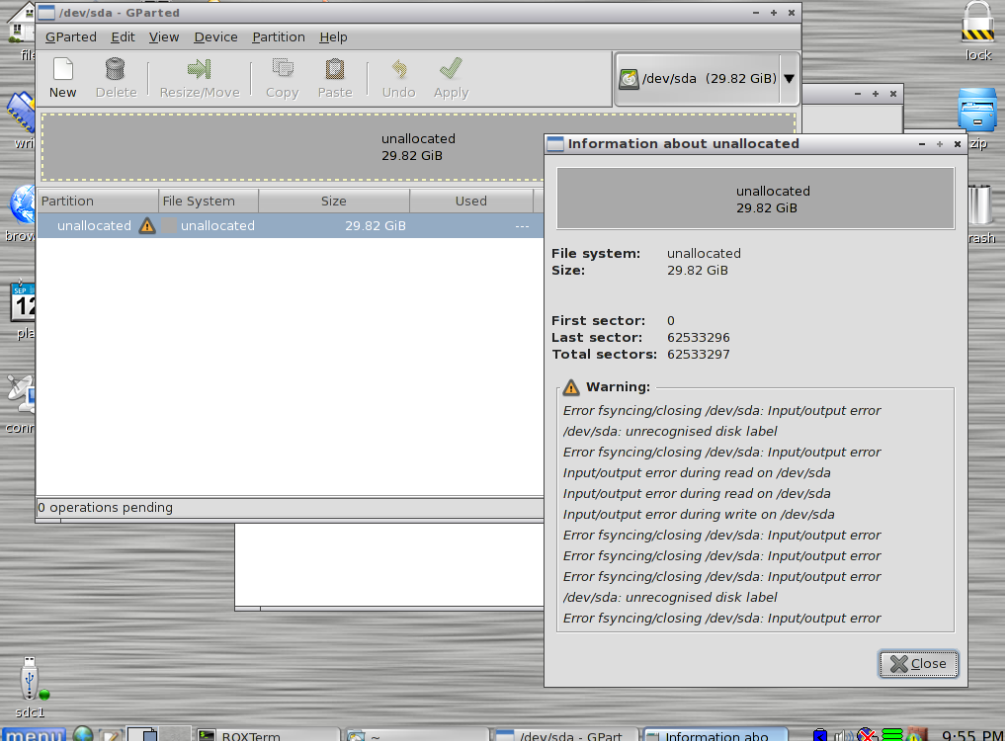Viewport: 1005px width, 741px height.
Task: Open the GParted menu
Action: tap(71, 37)
